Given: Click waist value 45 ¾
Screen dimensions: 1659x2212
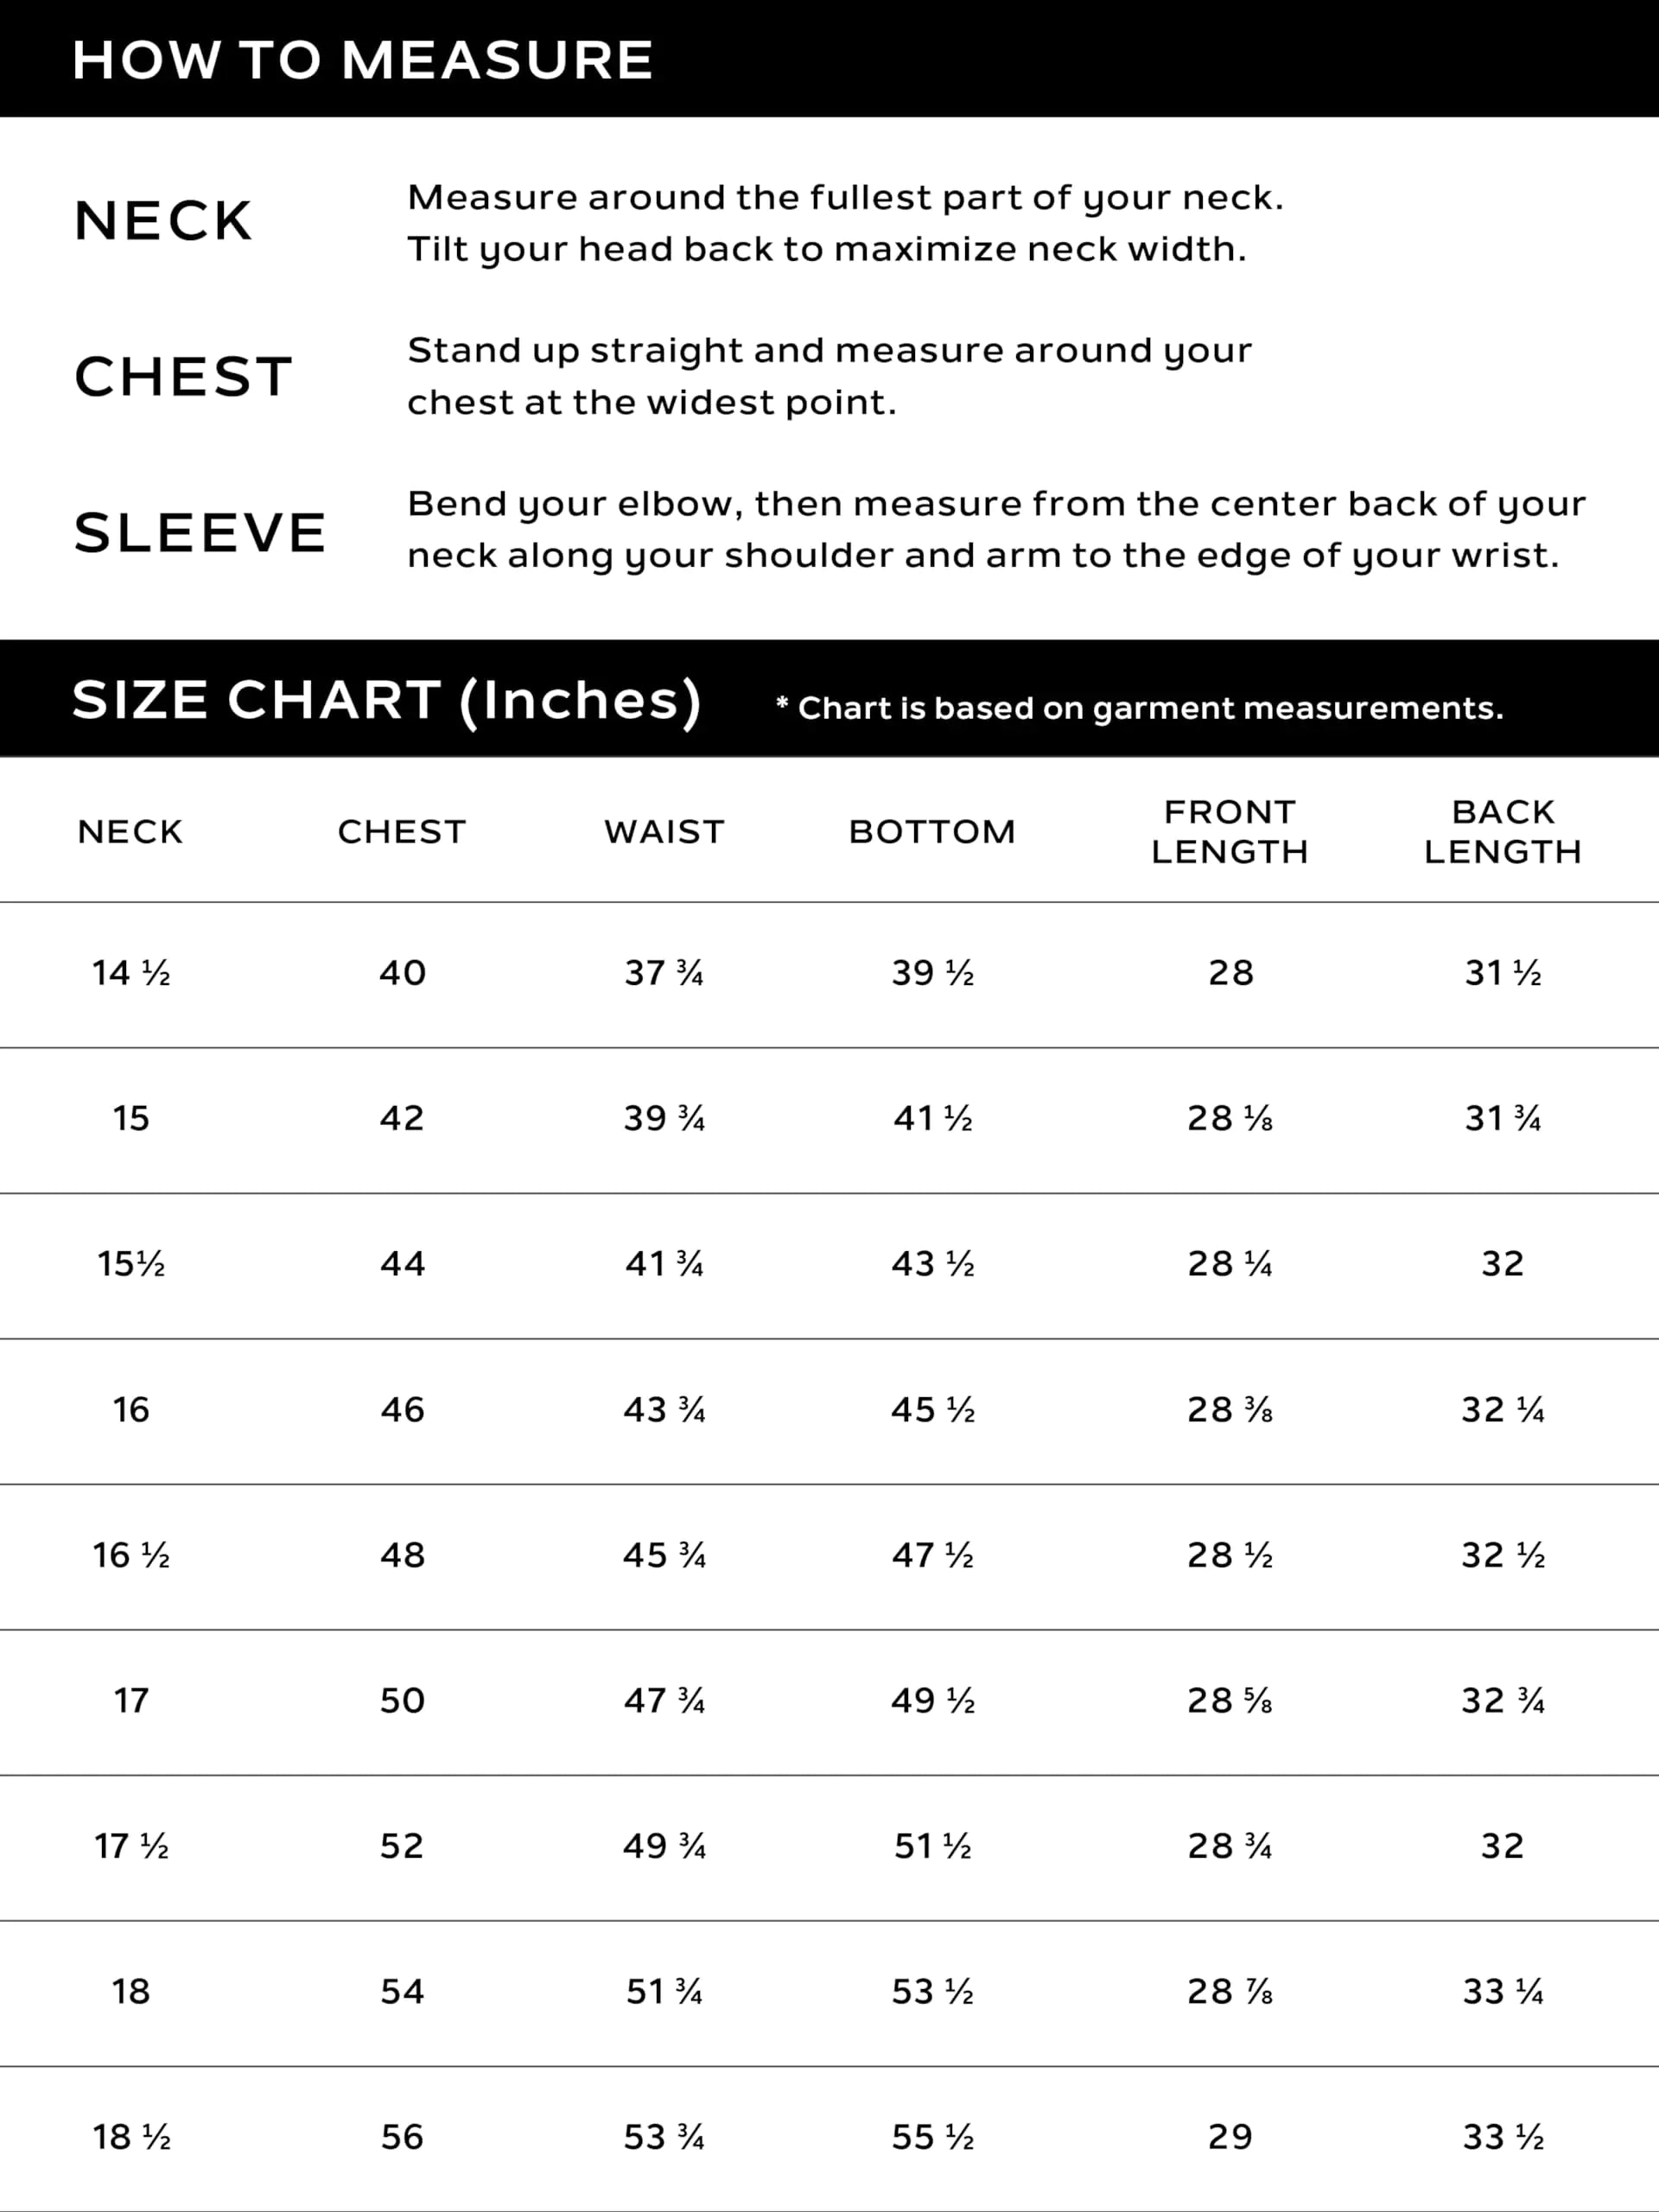Looking at the screenshot, I should pyautogui.click(x=664, y=1555).
